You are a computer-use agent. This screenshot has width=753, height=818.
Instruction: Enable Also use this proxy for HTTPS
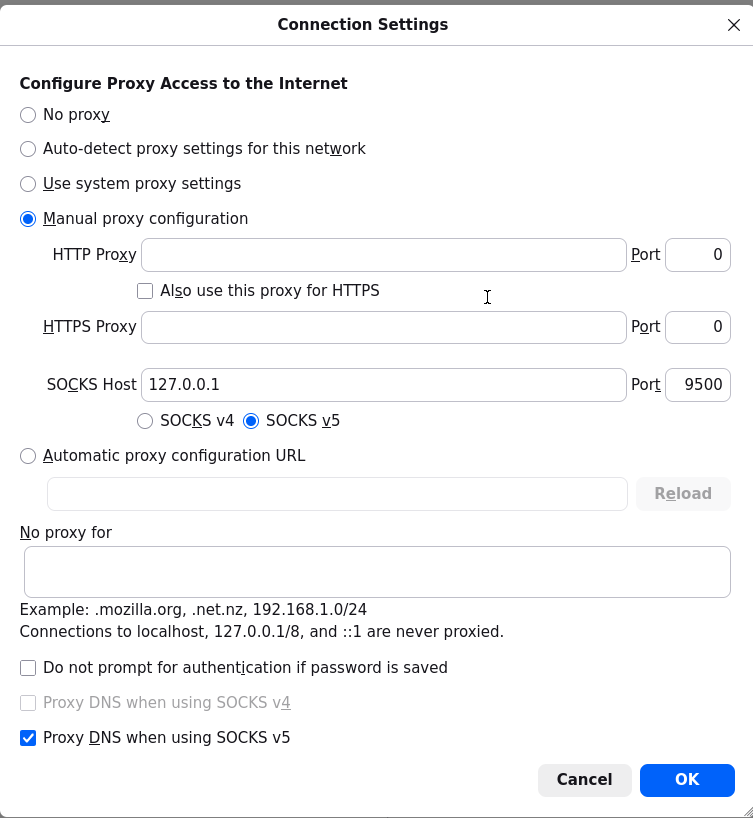click(x=145, y=291)
